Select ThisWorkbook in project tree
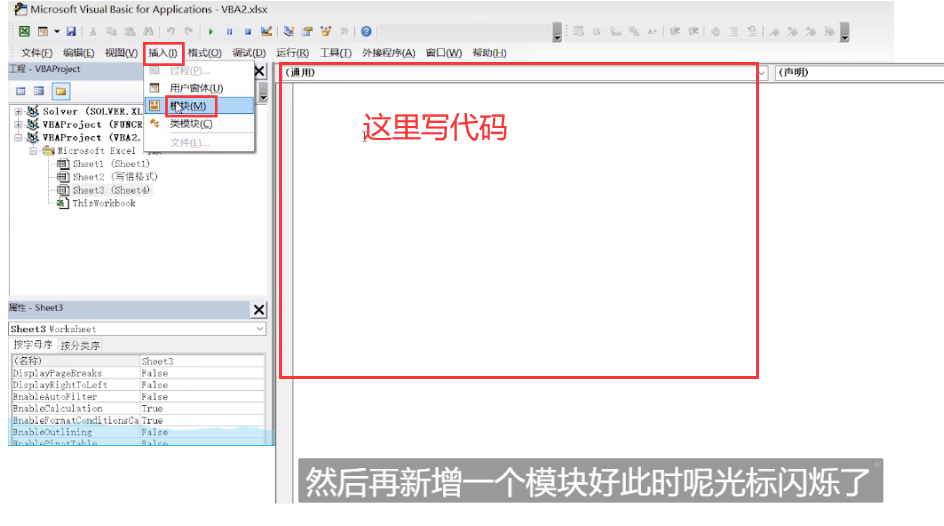 (104, 203)
